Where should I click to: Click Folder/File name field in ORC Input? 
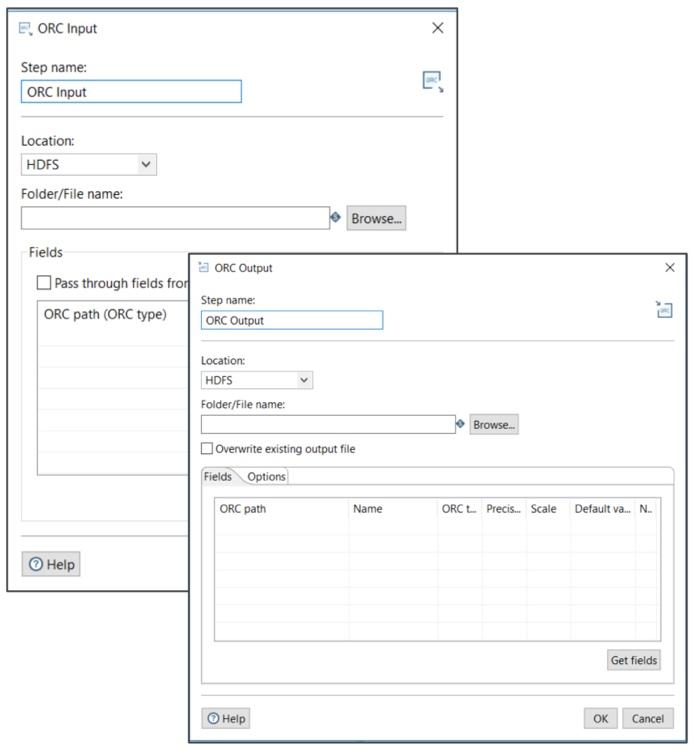175,218
